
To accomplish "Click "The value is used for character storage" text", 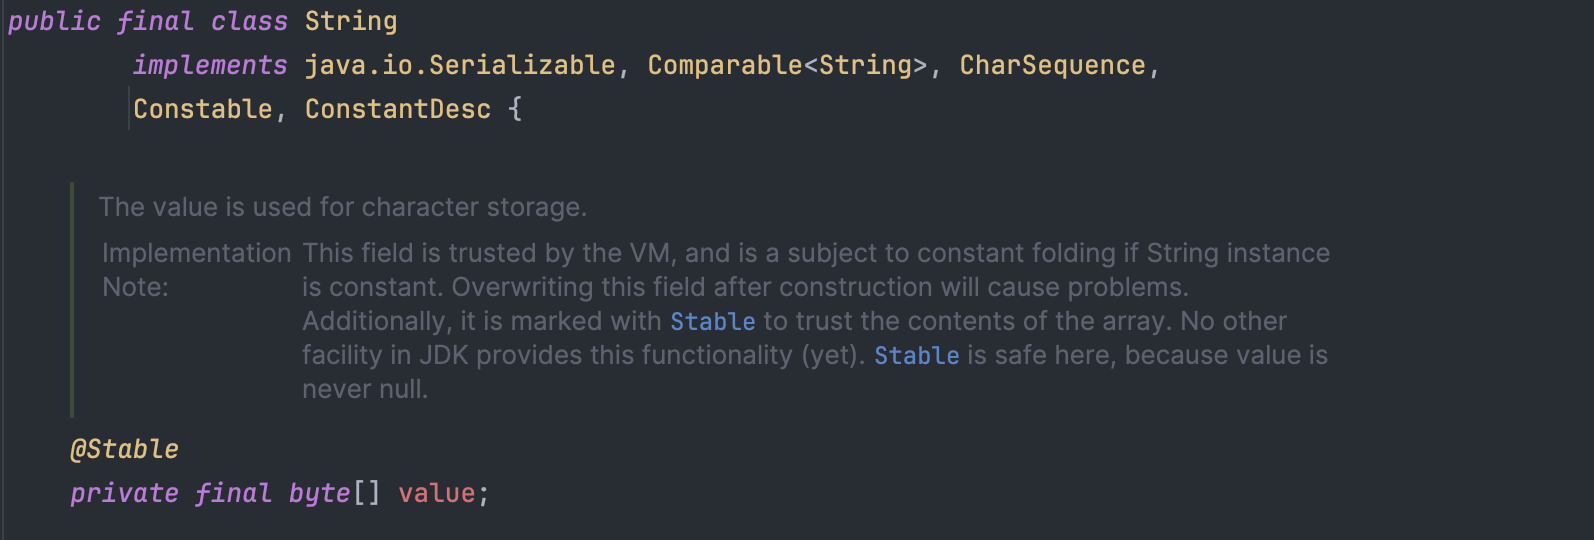I will pyautogui.click(x=342, y=208).
